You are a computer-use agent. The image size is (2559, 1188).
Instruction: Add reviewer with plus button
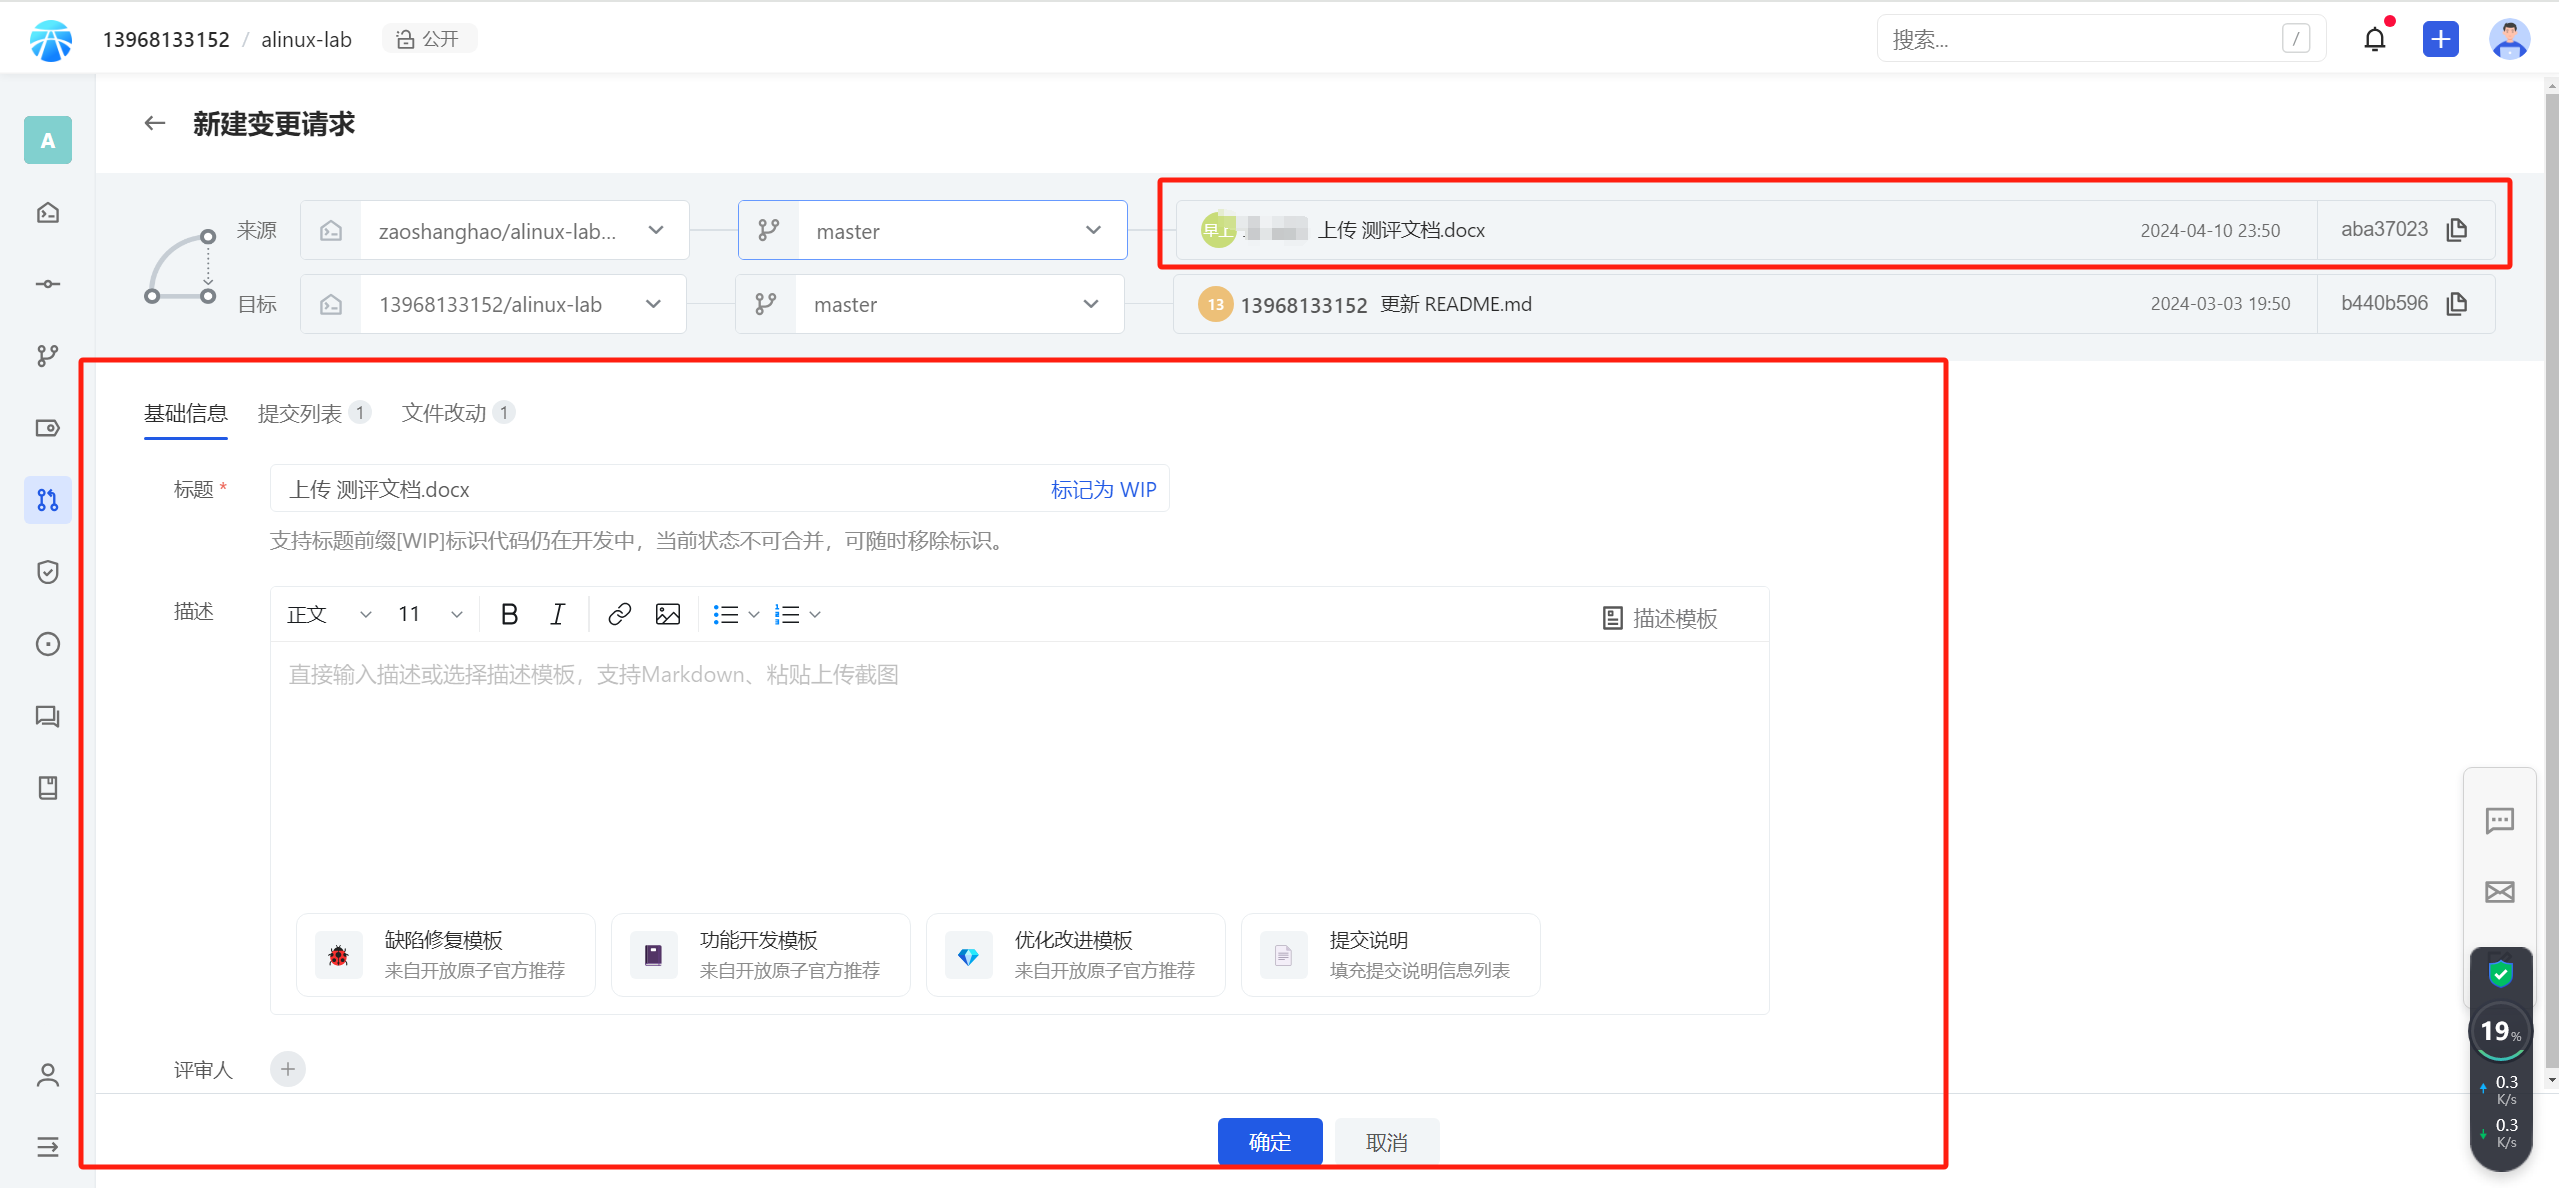pyautogui.click(x=288, y=1069)
